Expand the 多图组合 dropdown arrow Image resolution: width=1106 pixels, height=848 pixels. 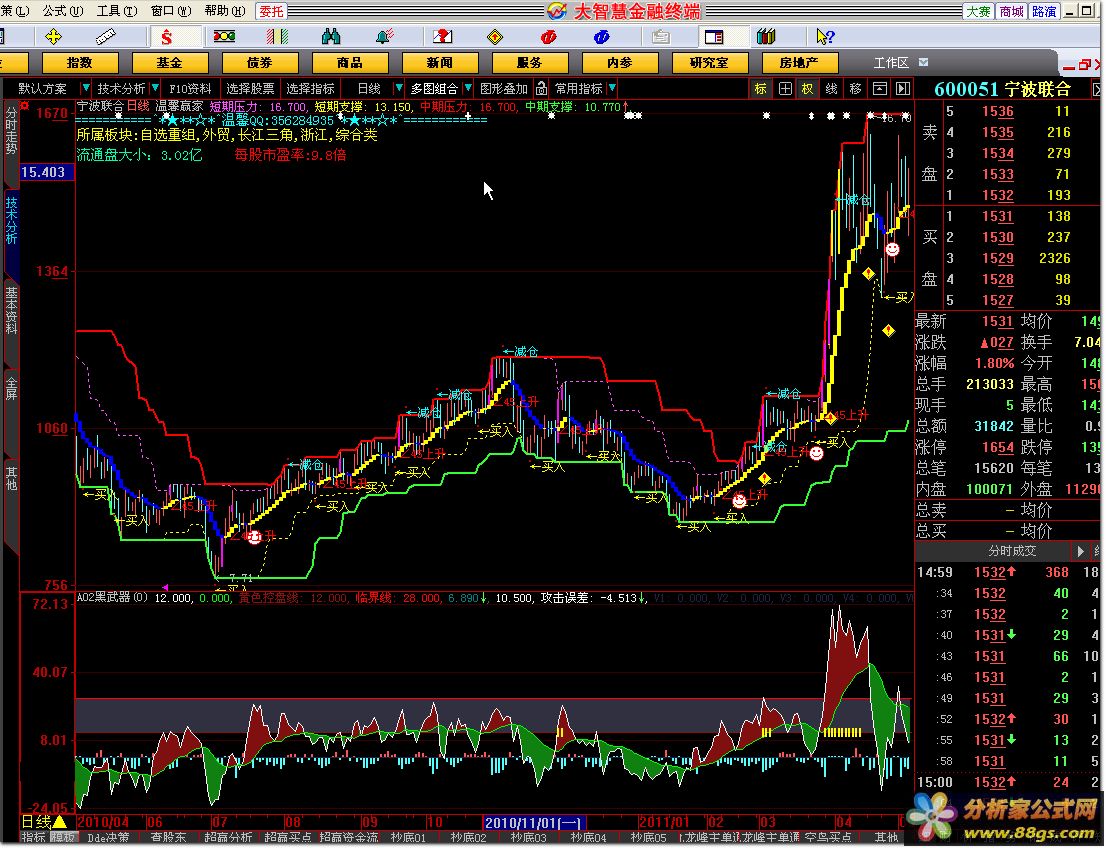tap(468, 88)
